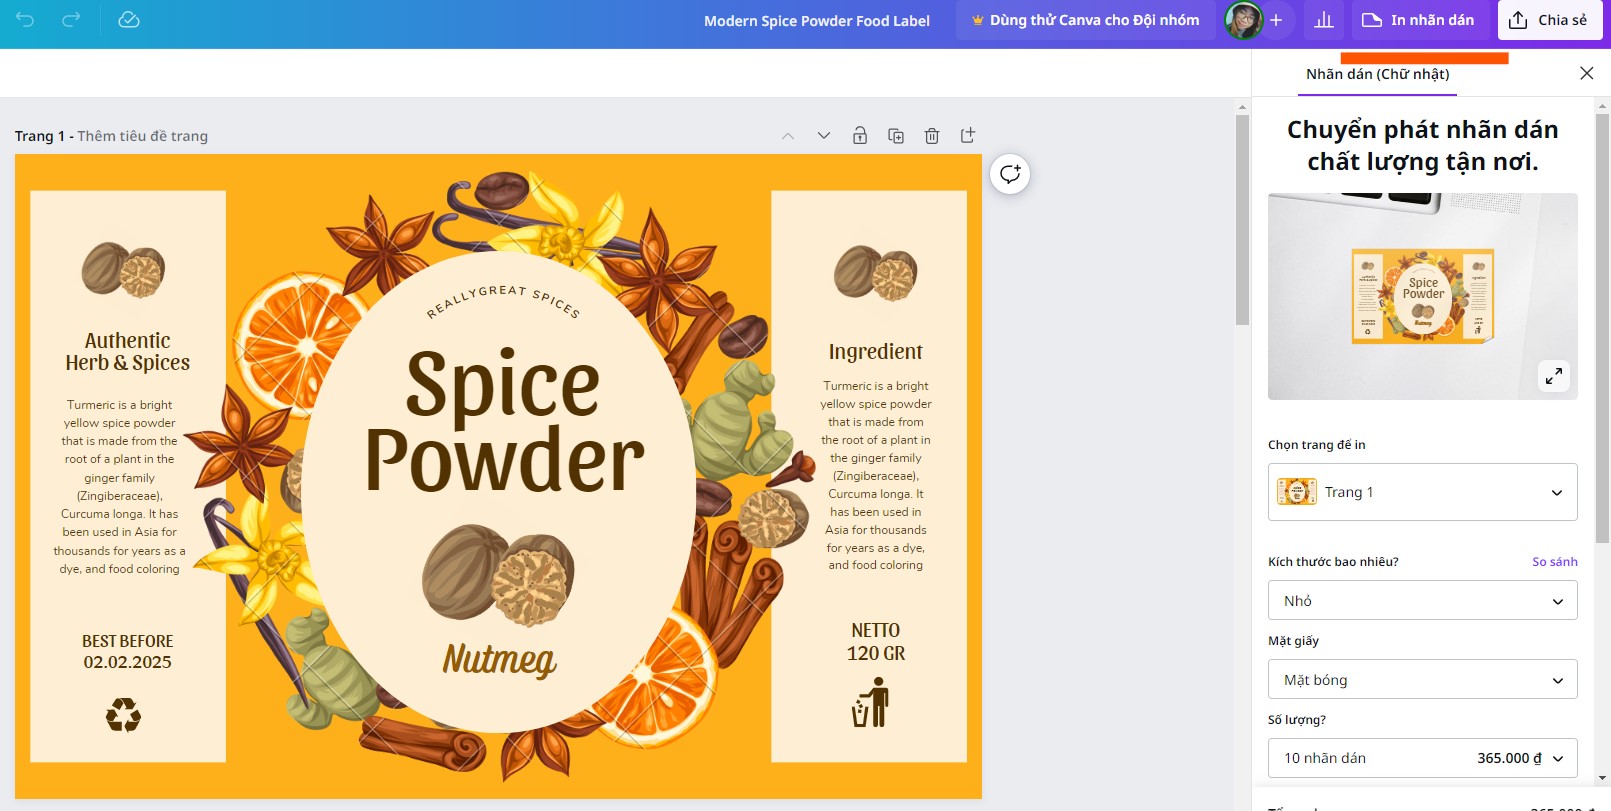
Task: Select the trash-bin person symbol on label
Action: pos(871,702)
